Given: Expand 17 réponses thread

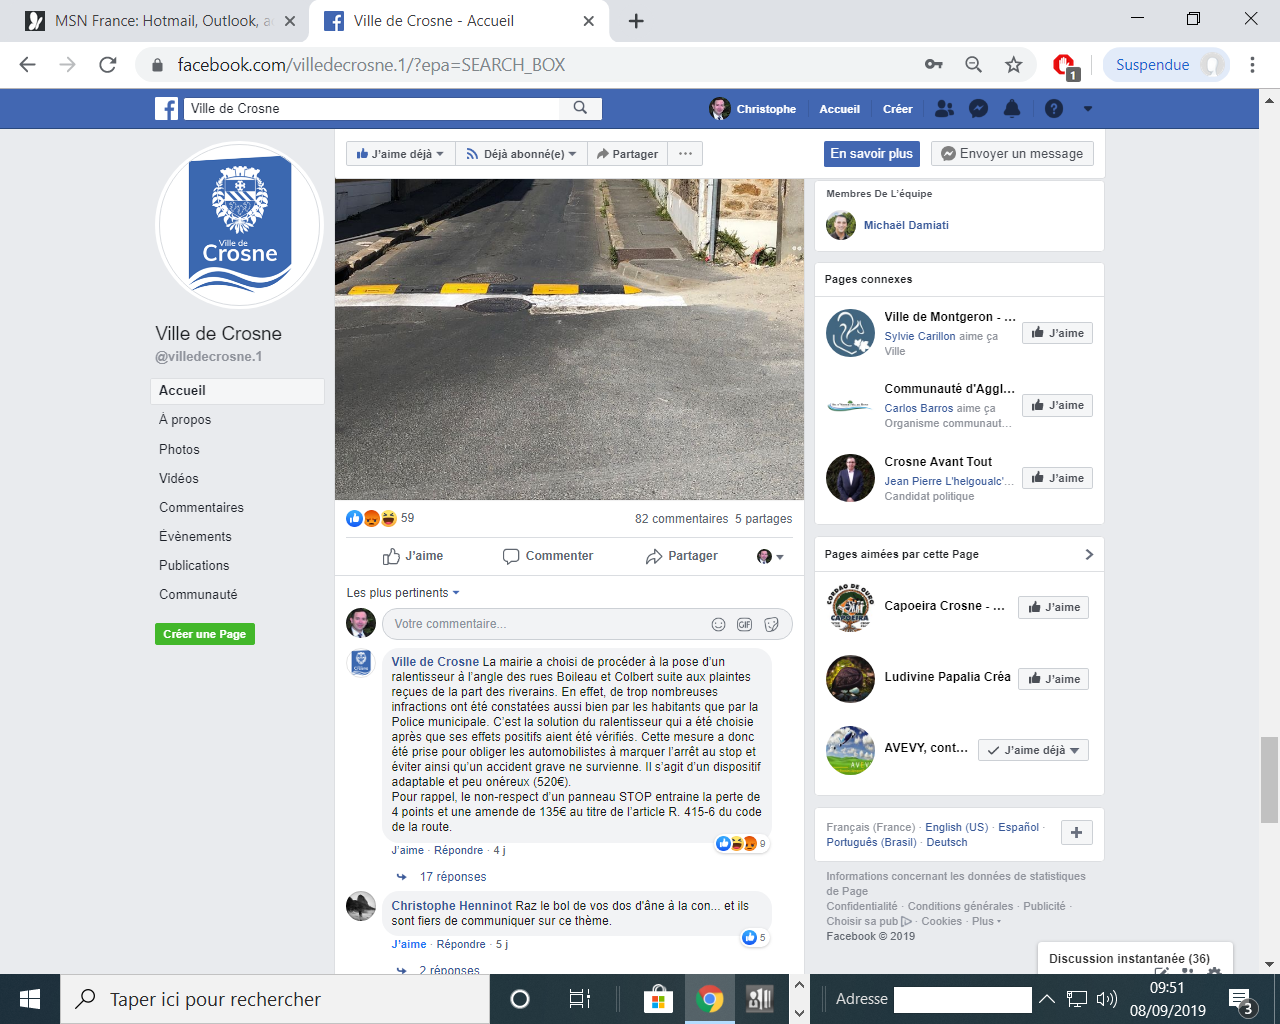Looking at the screenshot, I should 452,877.
